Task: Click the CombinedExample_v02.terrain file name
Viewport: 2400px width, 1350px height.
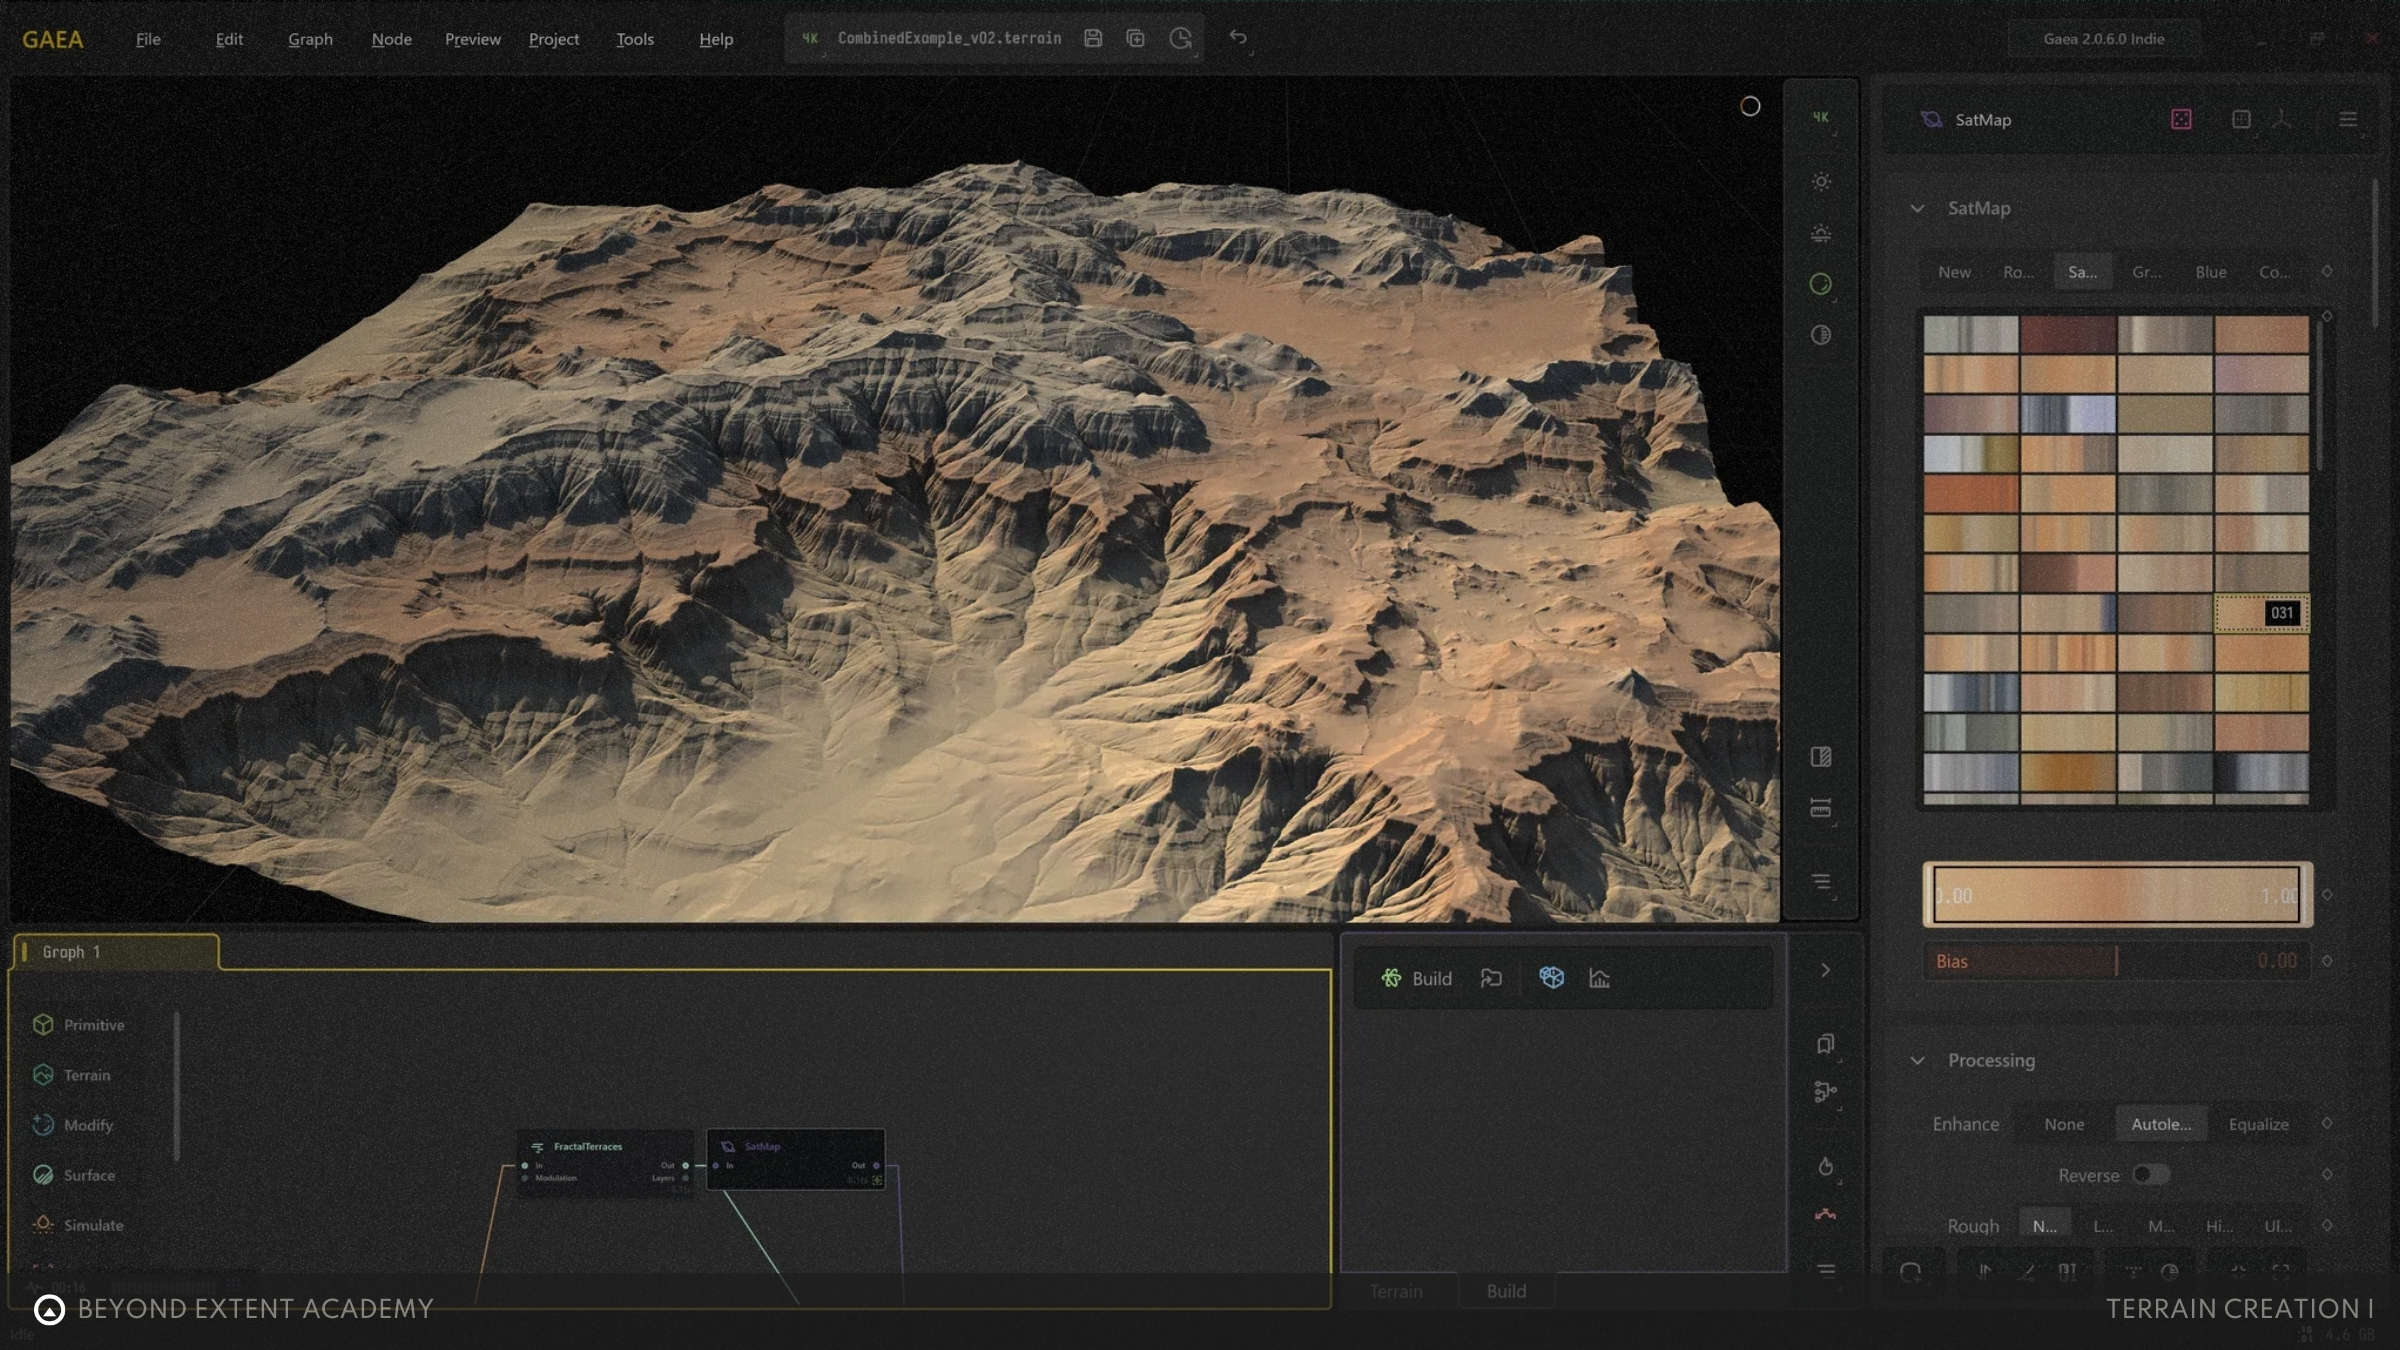Action: [949, 38]
